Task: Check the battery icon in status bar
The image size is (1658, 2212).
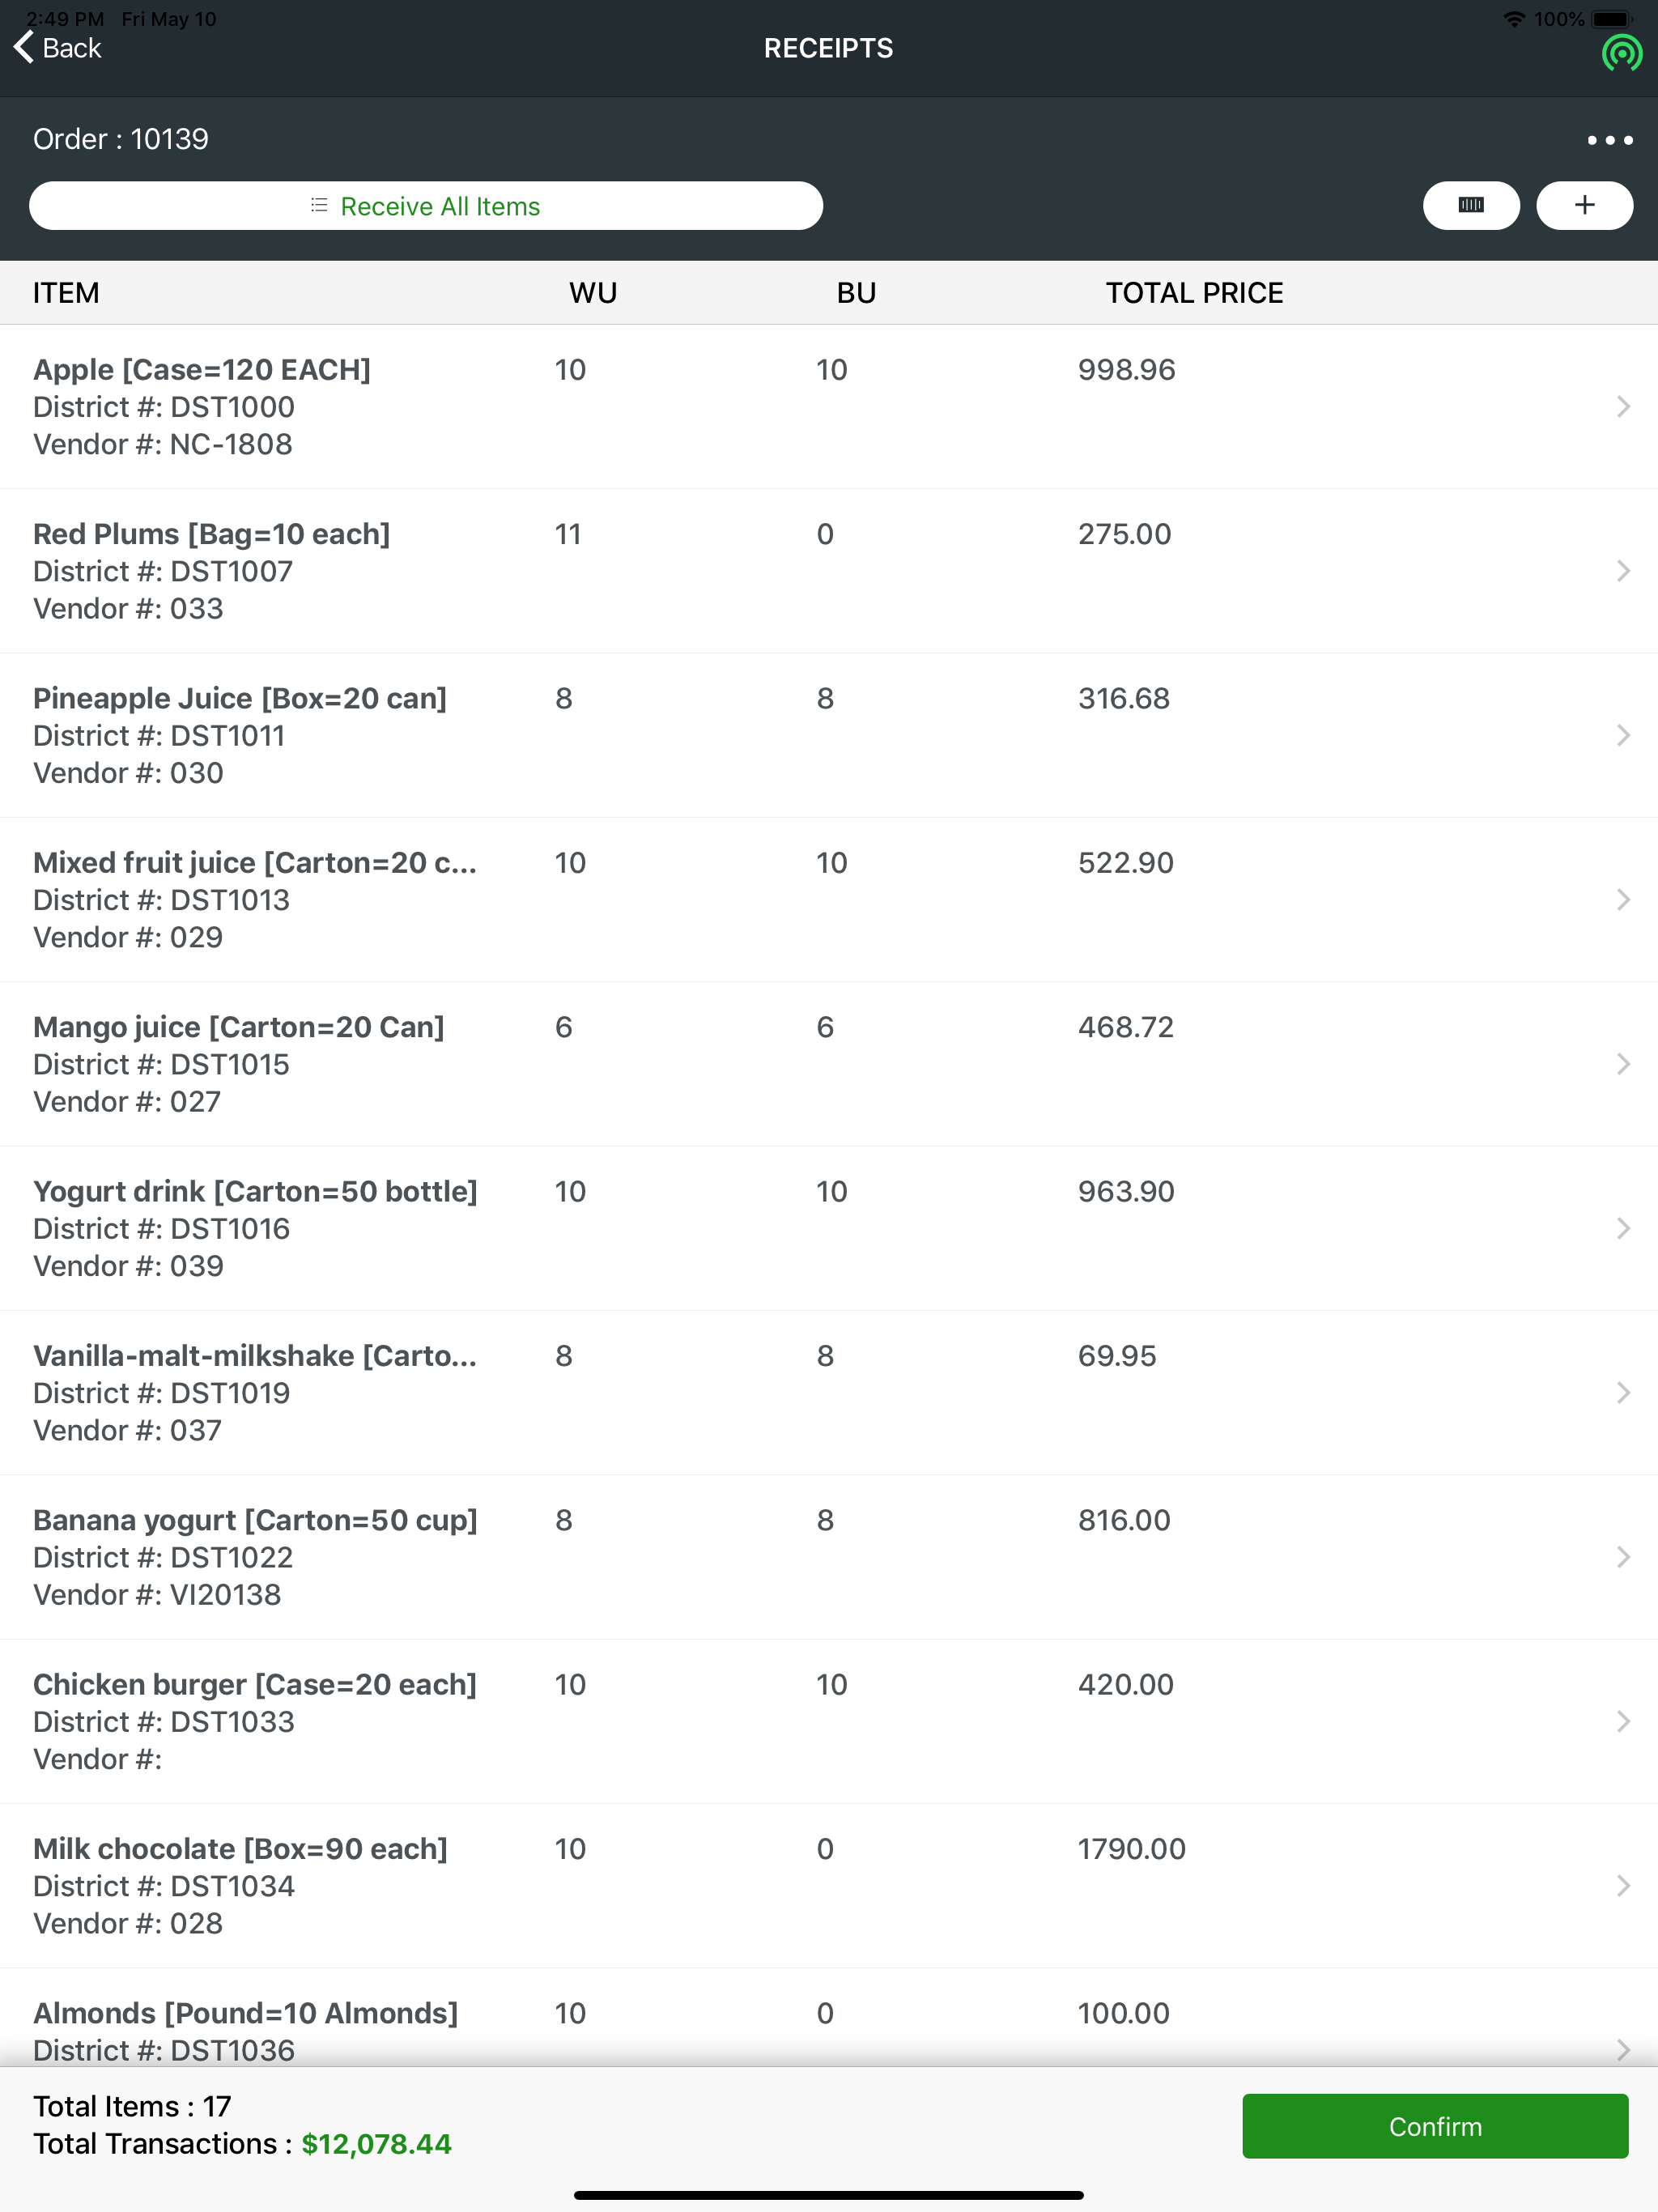Action: (x=1612, y=19)
